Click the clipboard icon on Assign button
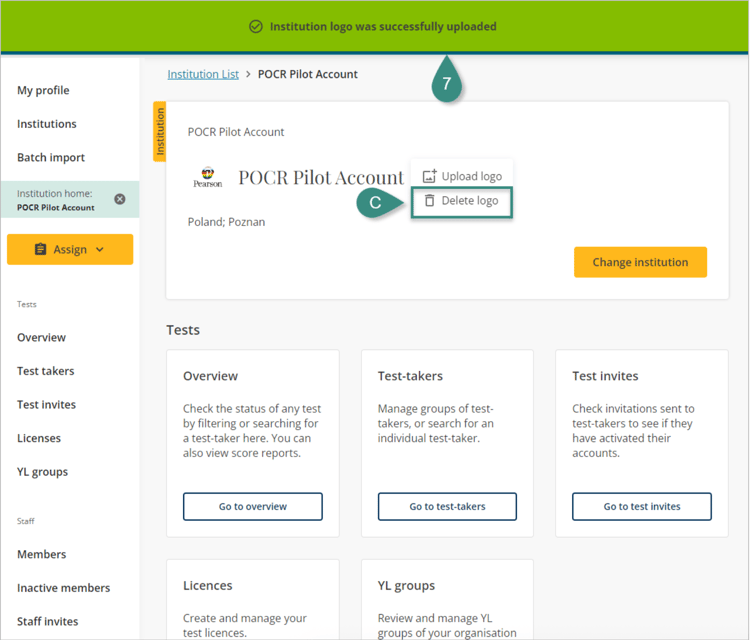The width and height of the screenshot is (750, 640). click(x=41, y=250)
